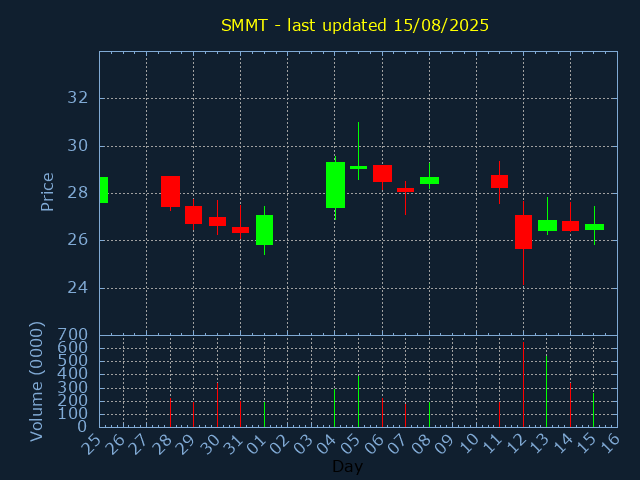This screenshot has height=480, width=640.
Task: Select the 26 price axis label
Action: (x=78, y=240)
